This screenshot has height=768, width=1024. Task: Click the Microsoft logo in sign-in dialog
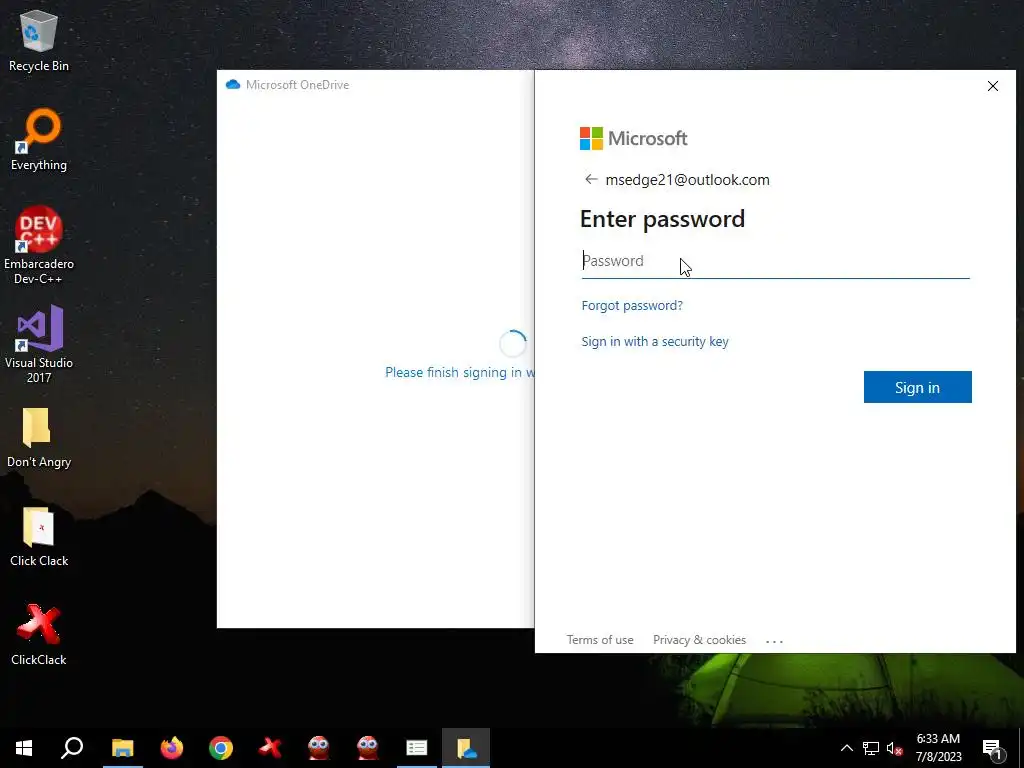point(633,138)
